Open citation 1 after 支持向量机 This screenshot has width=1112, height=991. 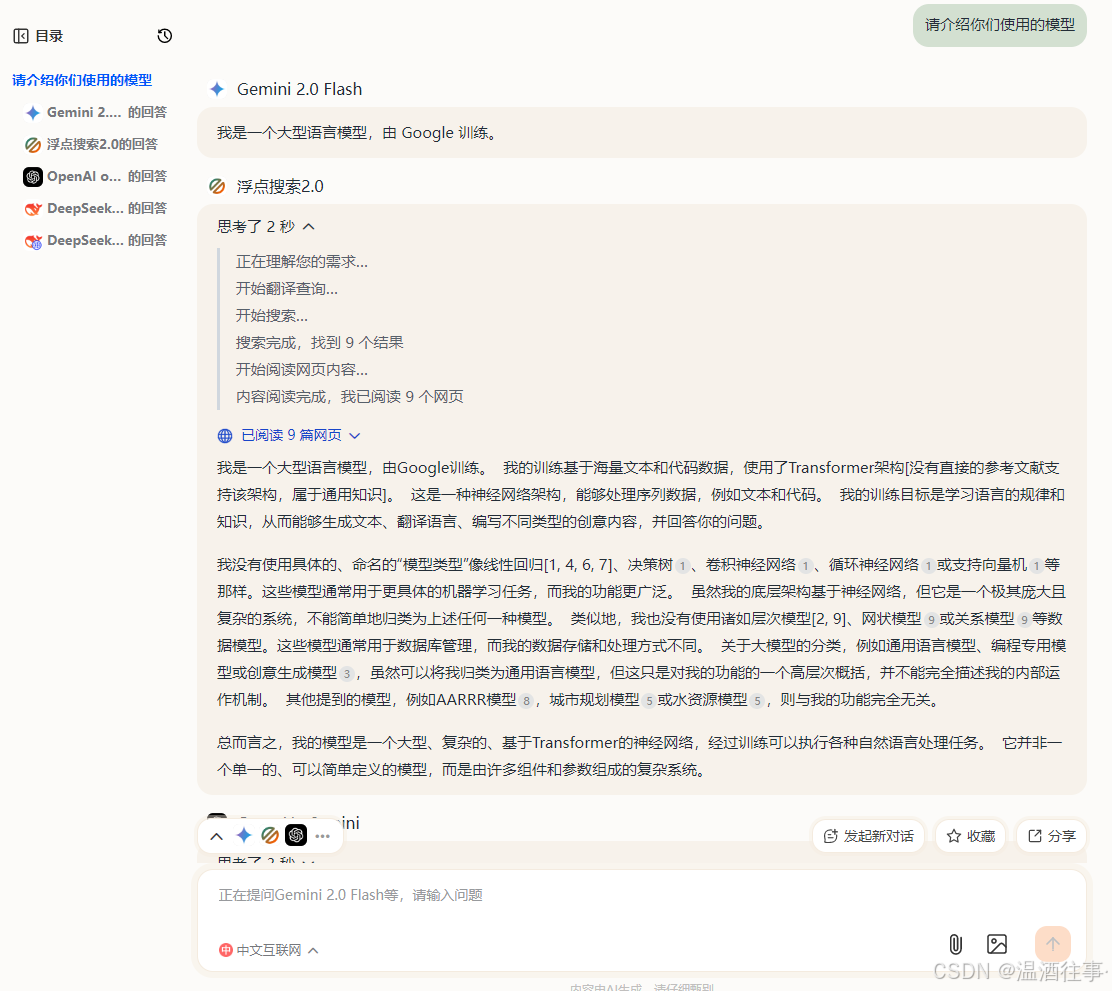1036,566
